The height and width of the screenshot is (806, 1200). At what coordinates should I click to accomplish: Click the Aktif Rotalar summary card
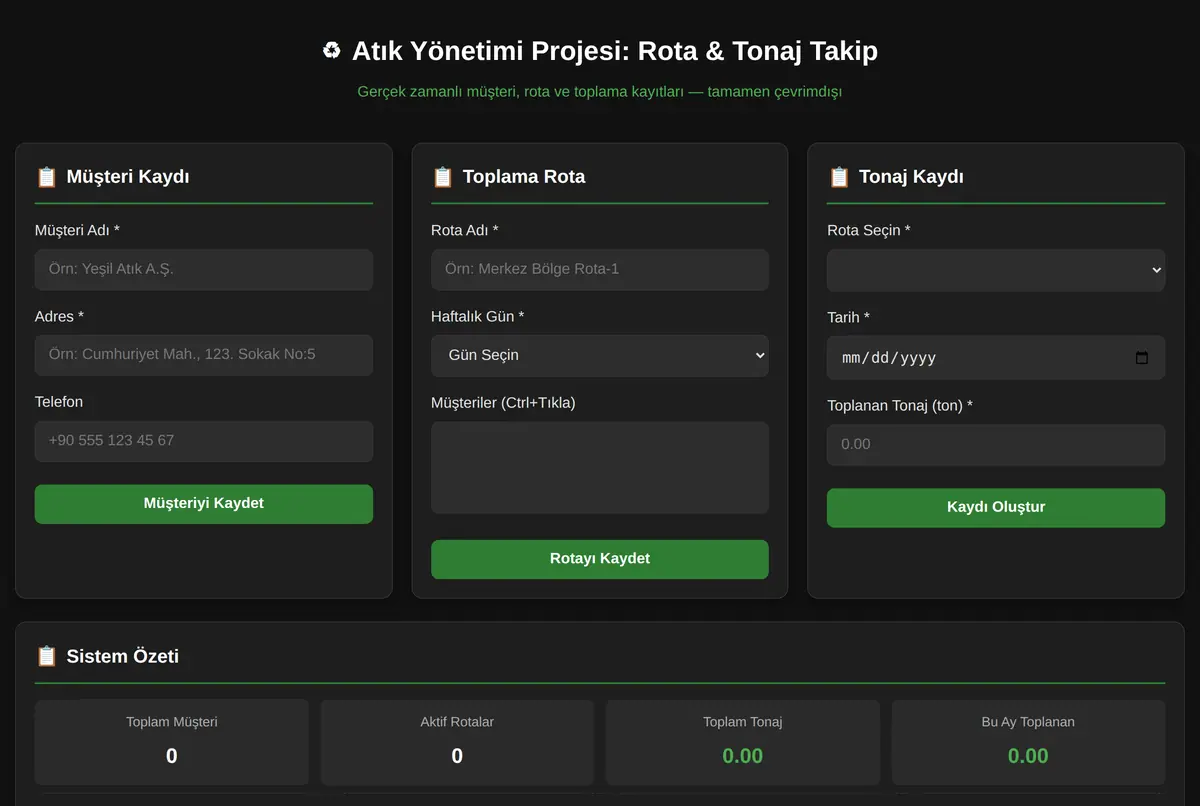point(457,742)
